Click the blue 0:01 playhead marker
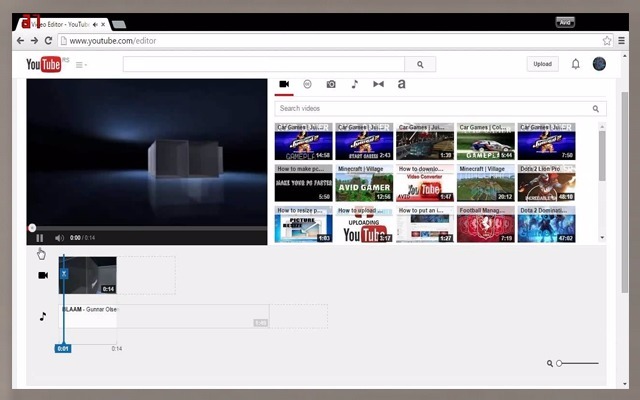 pyautogui.click(x=63, y=348)
